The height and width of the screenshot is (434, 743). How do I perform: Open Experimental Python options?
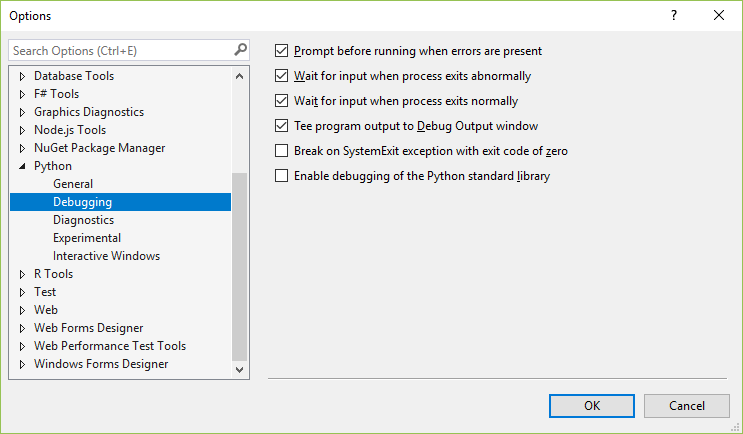click(87, 238)
